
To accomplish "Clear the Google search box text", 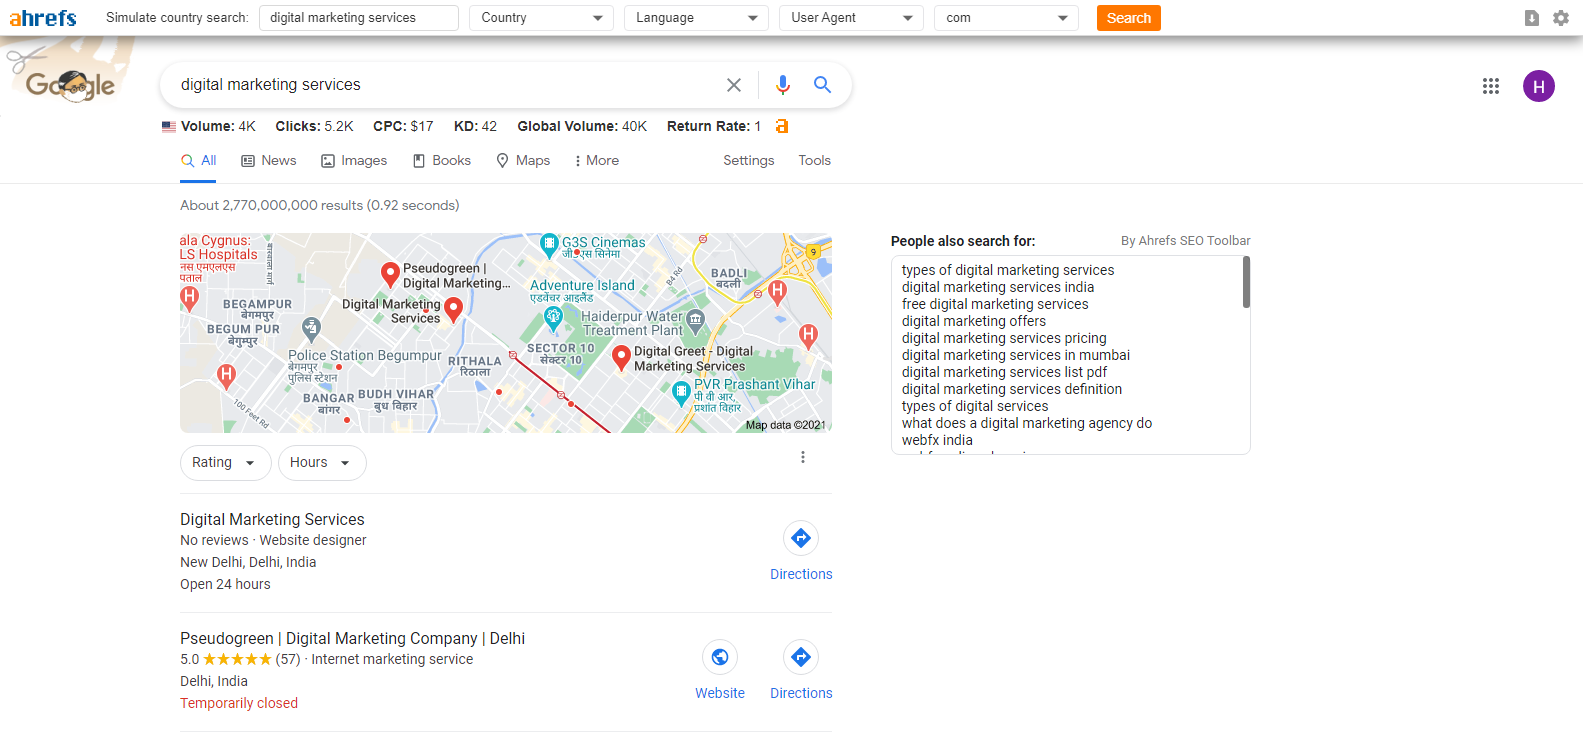I will click(x=734, y=85).
